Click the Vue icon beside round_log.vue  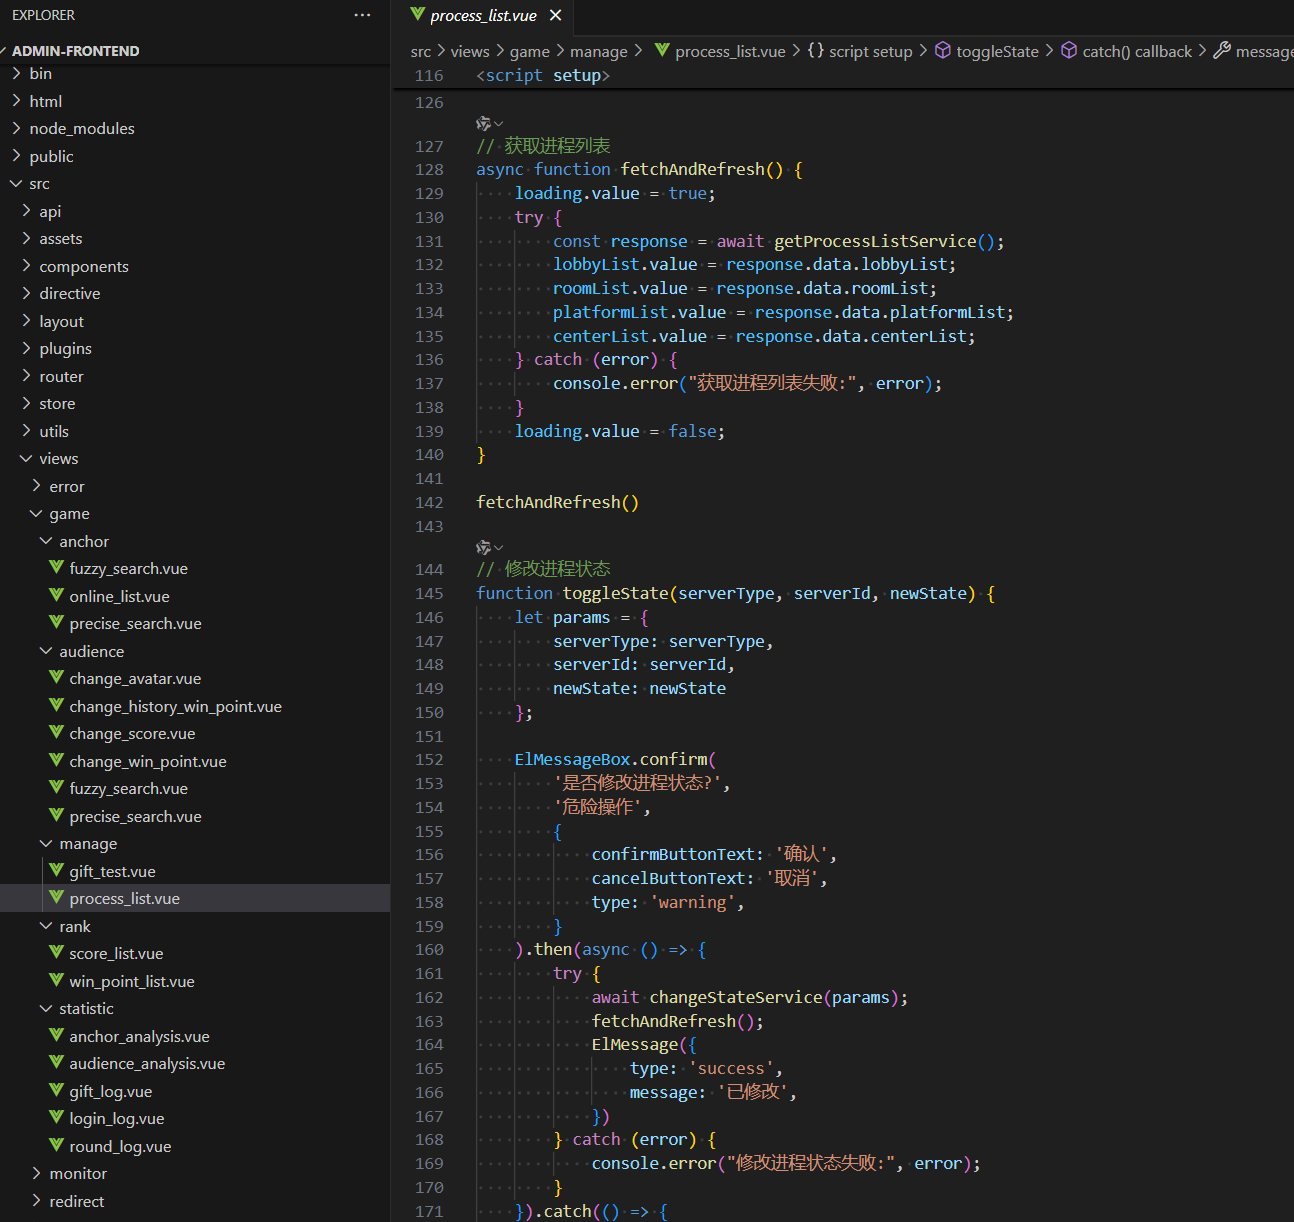[57, 1146]
